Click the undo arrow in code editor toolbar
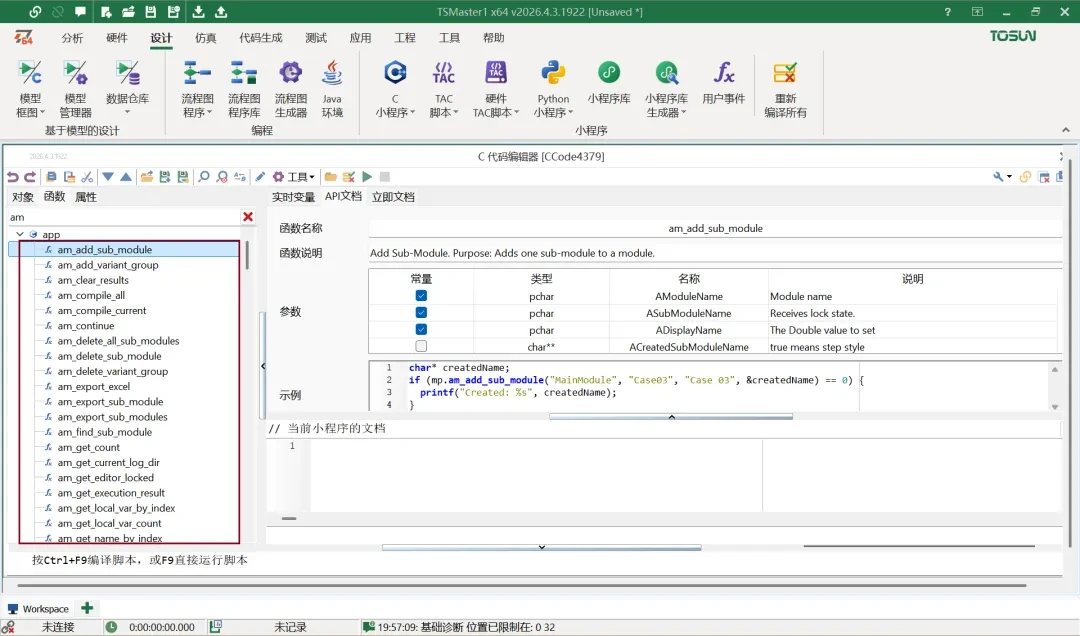The height and width of the screenshot is (636, 1080). pyautogui.click(x=13, y=177)
